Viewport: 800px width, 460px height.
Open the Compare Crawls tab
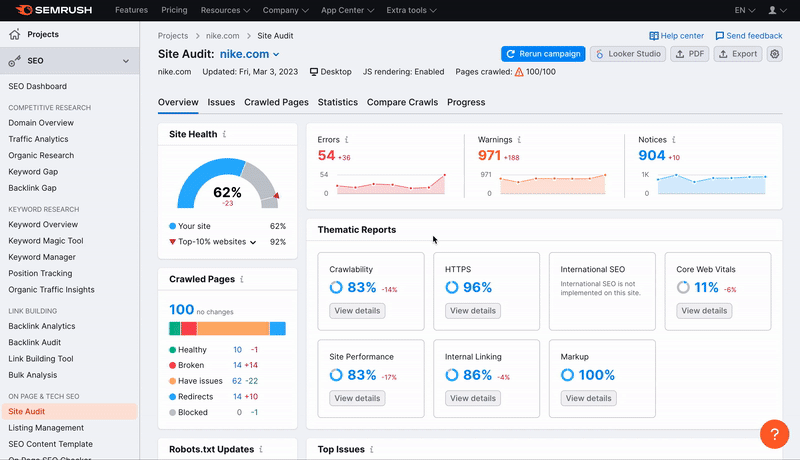pos(402,103)
